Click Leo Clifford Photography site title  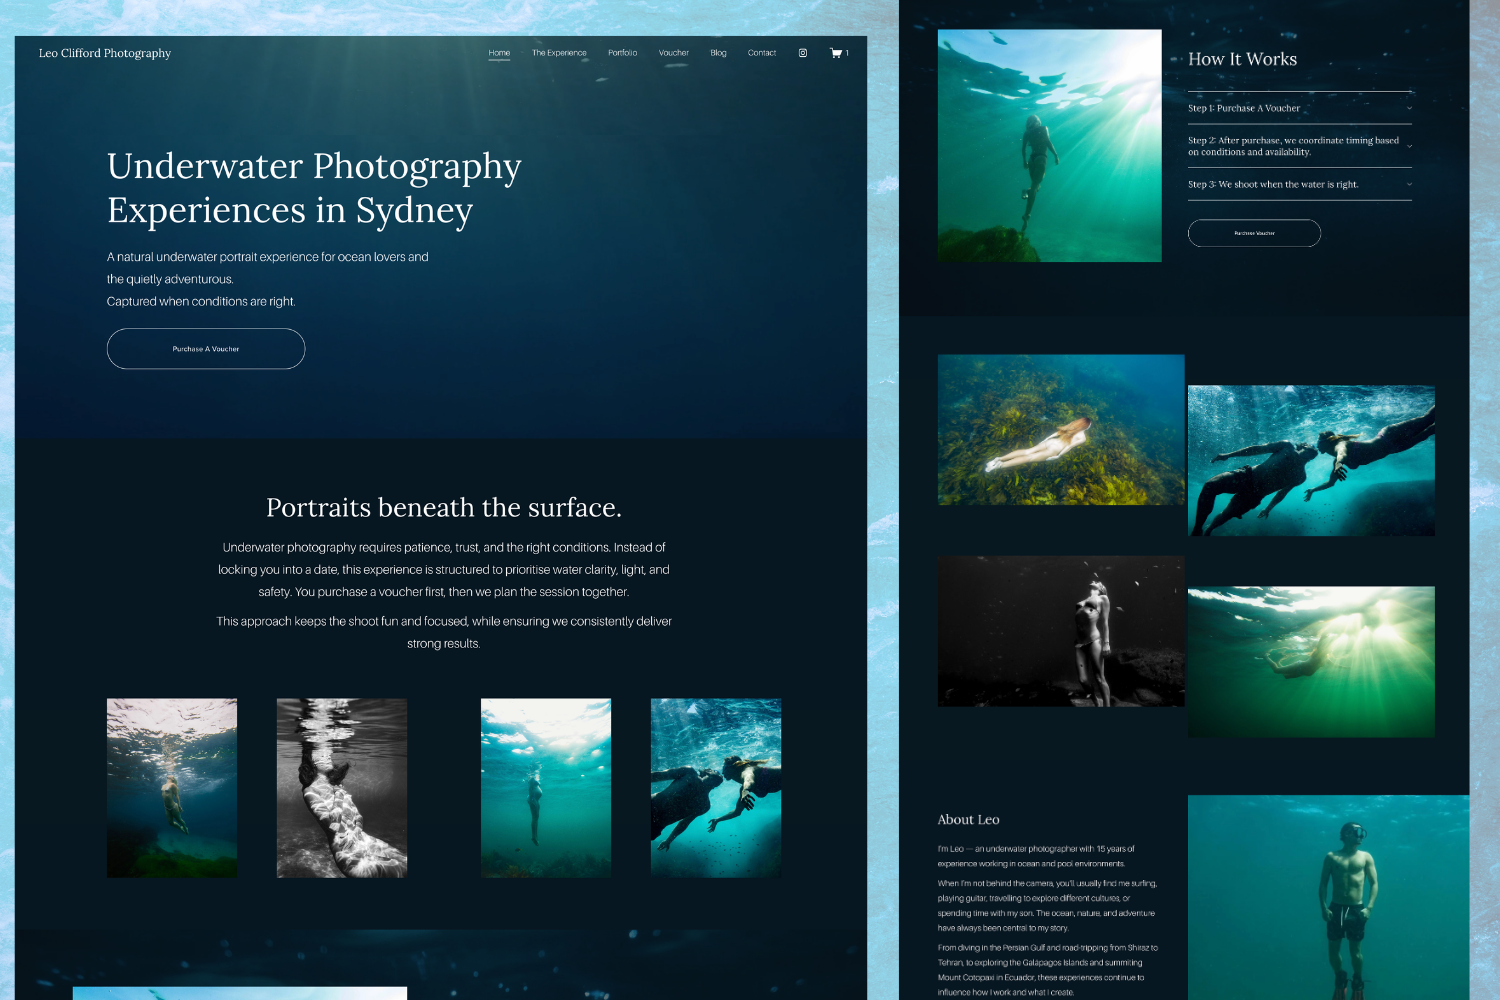click(105, 53)
